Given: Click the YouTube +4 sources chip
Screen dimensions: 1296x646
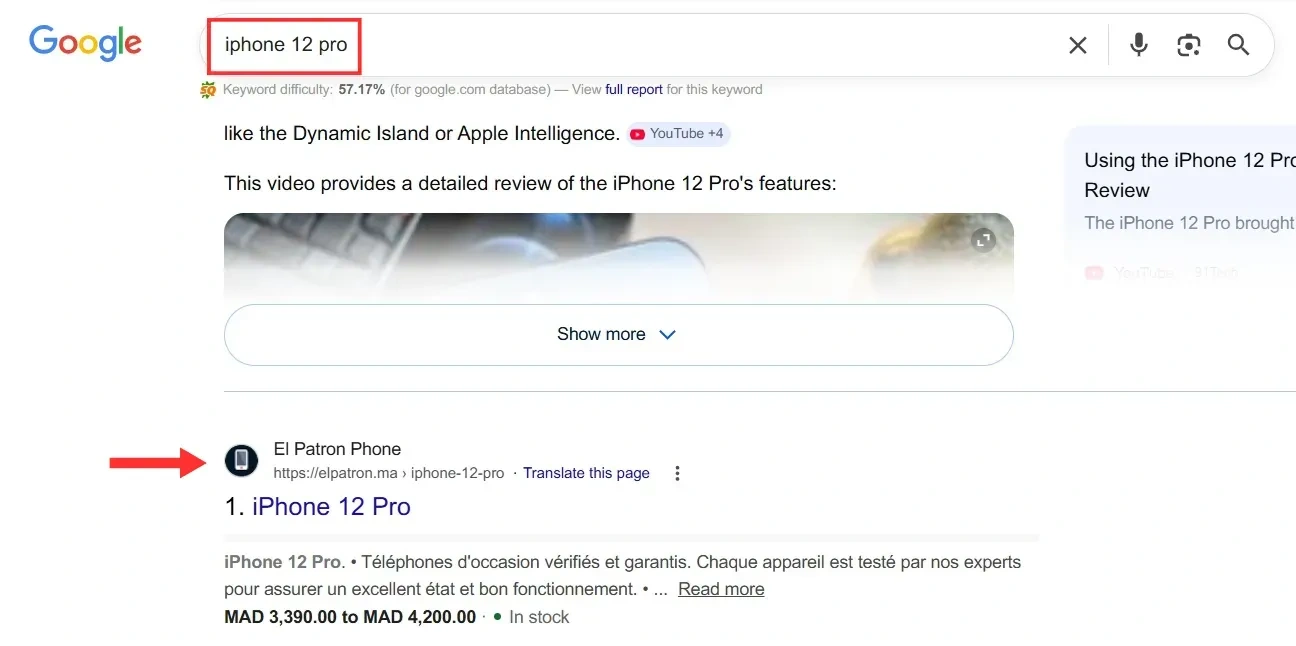Looking at the screenshot, I should [x=679, y=134].
